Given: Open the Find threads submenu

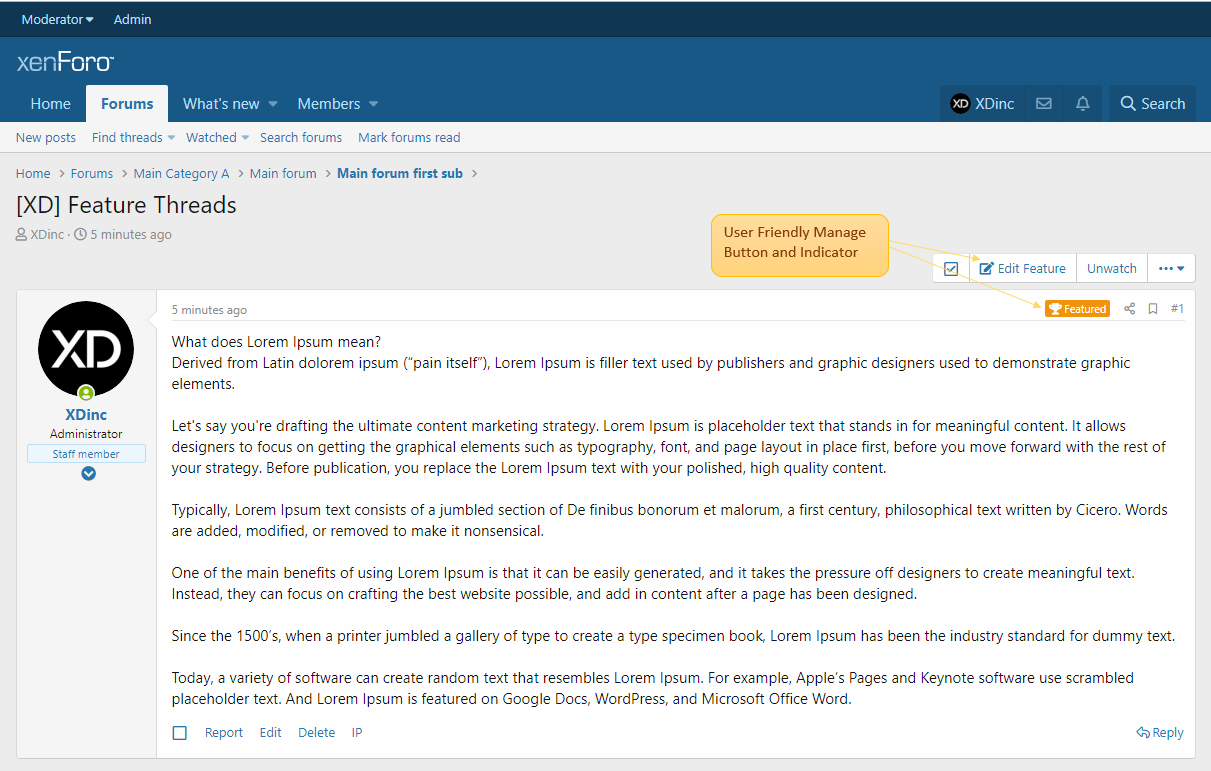Looking at the screenshot, I should pyautogui.click(x=133, y=138).
